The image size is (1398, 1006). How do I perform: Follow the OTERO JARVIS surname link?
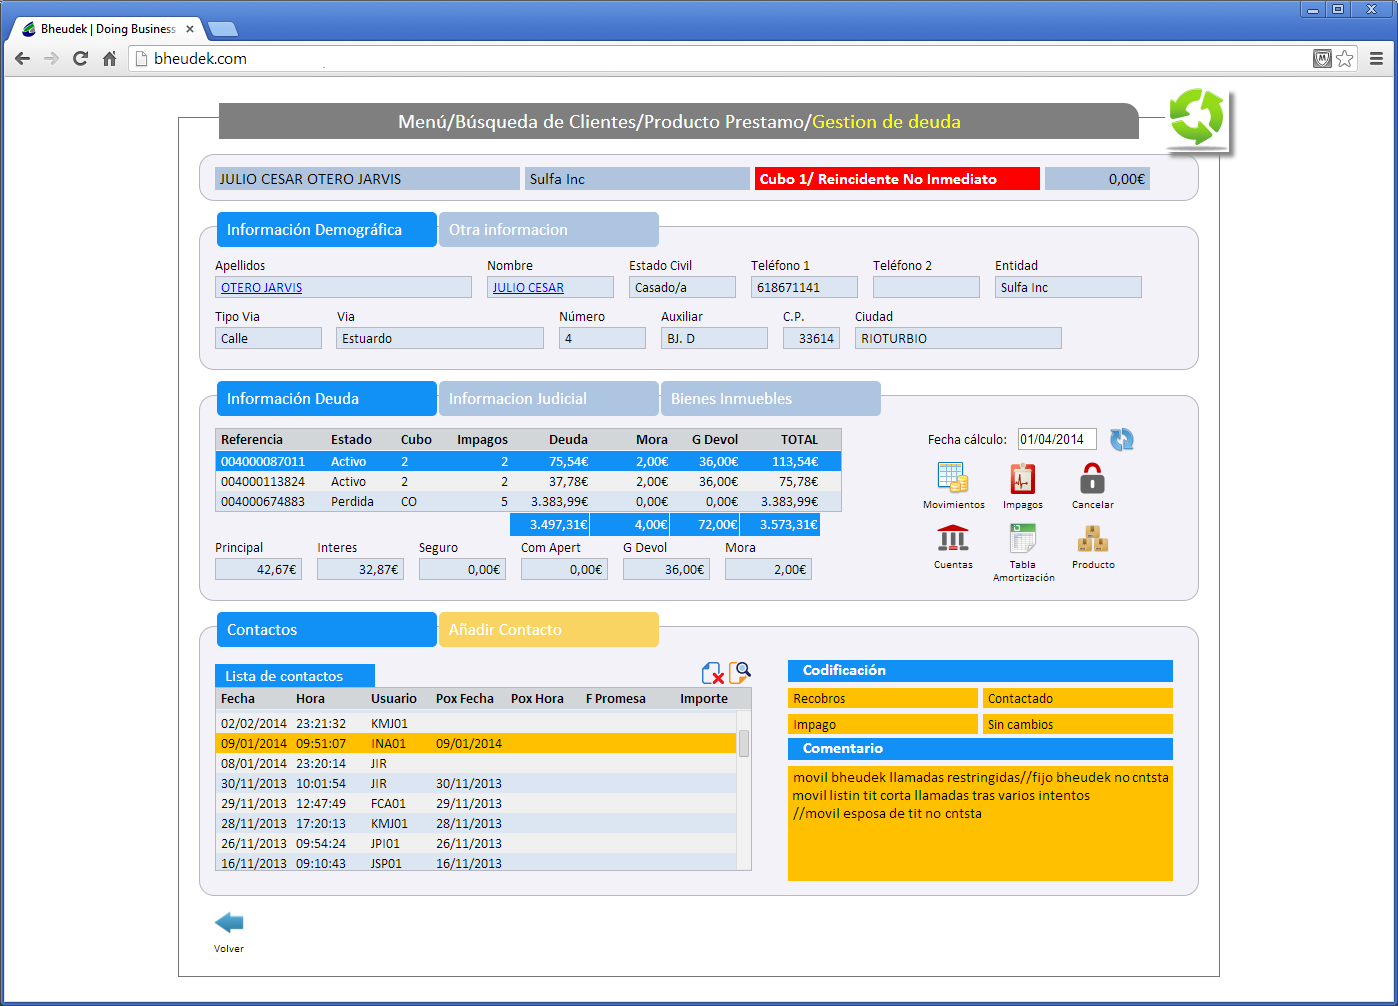click(x=262, y=288)
